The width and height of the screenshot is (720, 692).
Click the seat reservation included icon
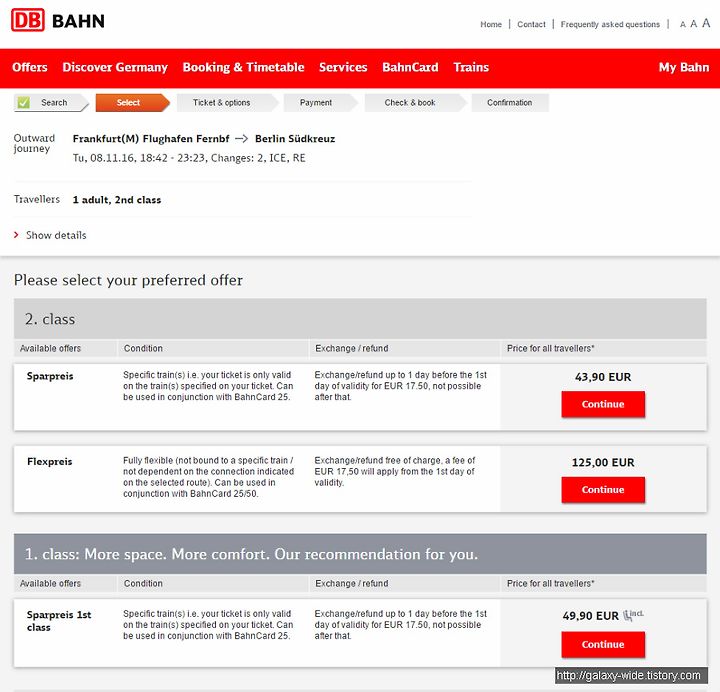click(x=633, y=615)
